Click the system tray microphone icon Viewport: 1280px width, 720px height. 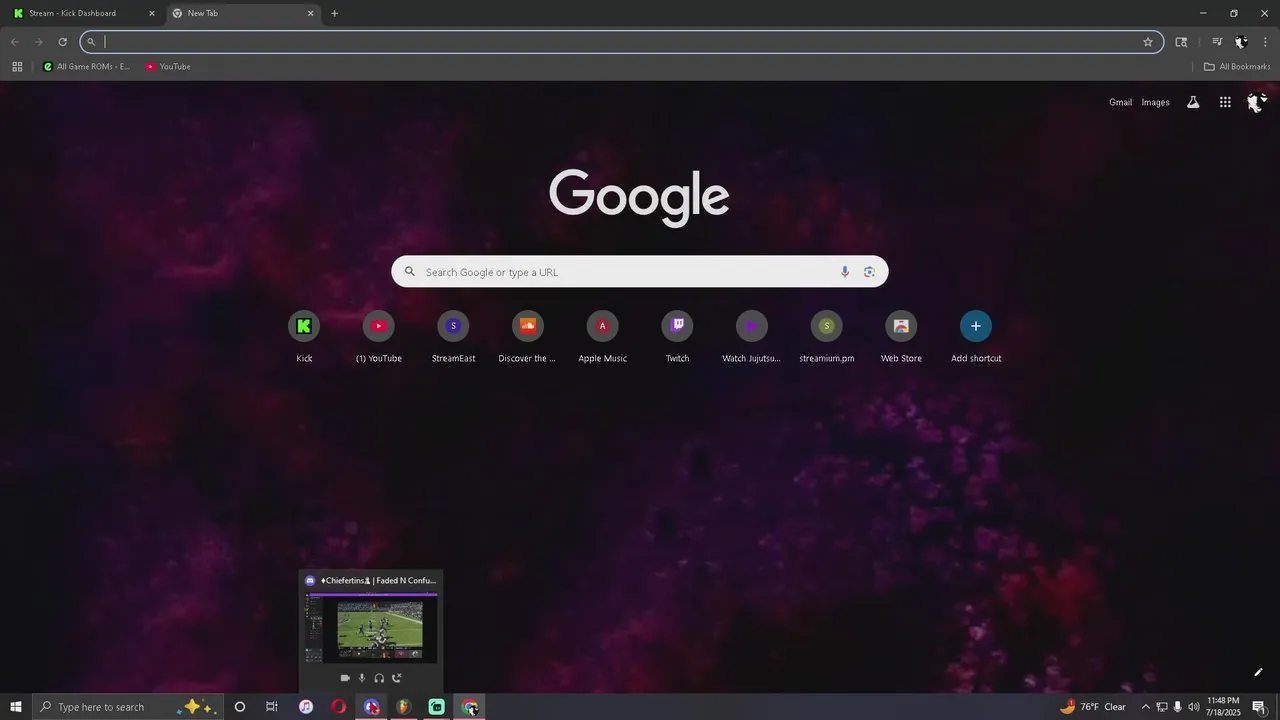pyautogui.click(x=1178, y=707)
